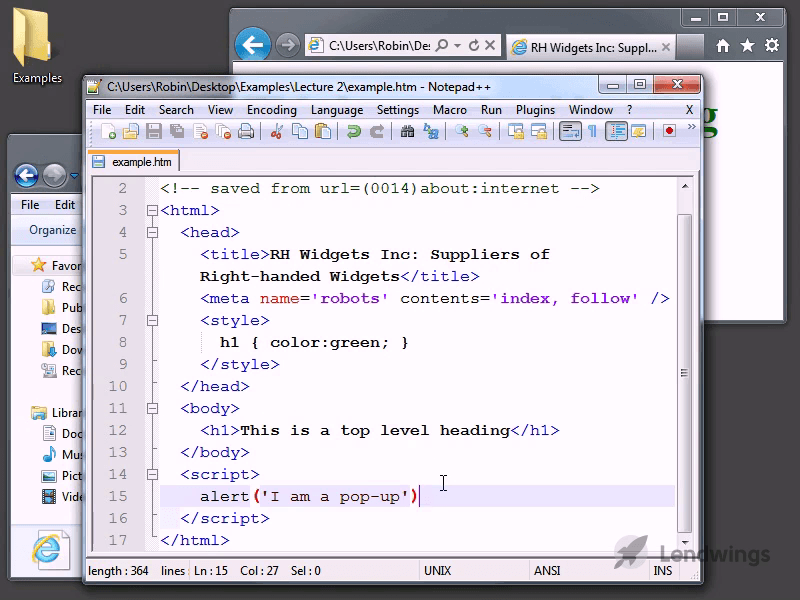Save the file with the floppy icon
Image resolution: width=800 pixels, height=600 pixels.
pyautogui.click(x=154, y=132)
